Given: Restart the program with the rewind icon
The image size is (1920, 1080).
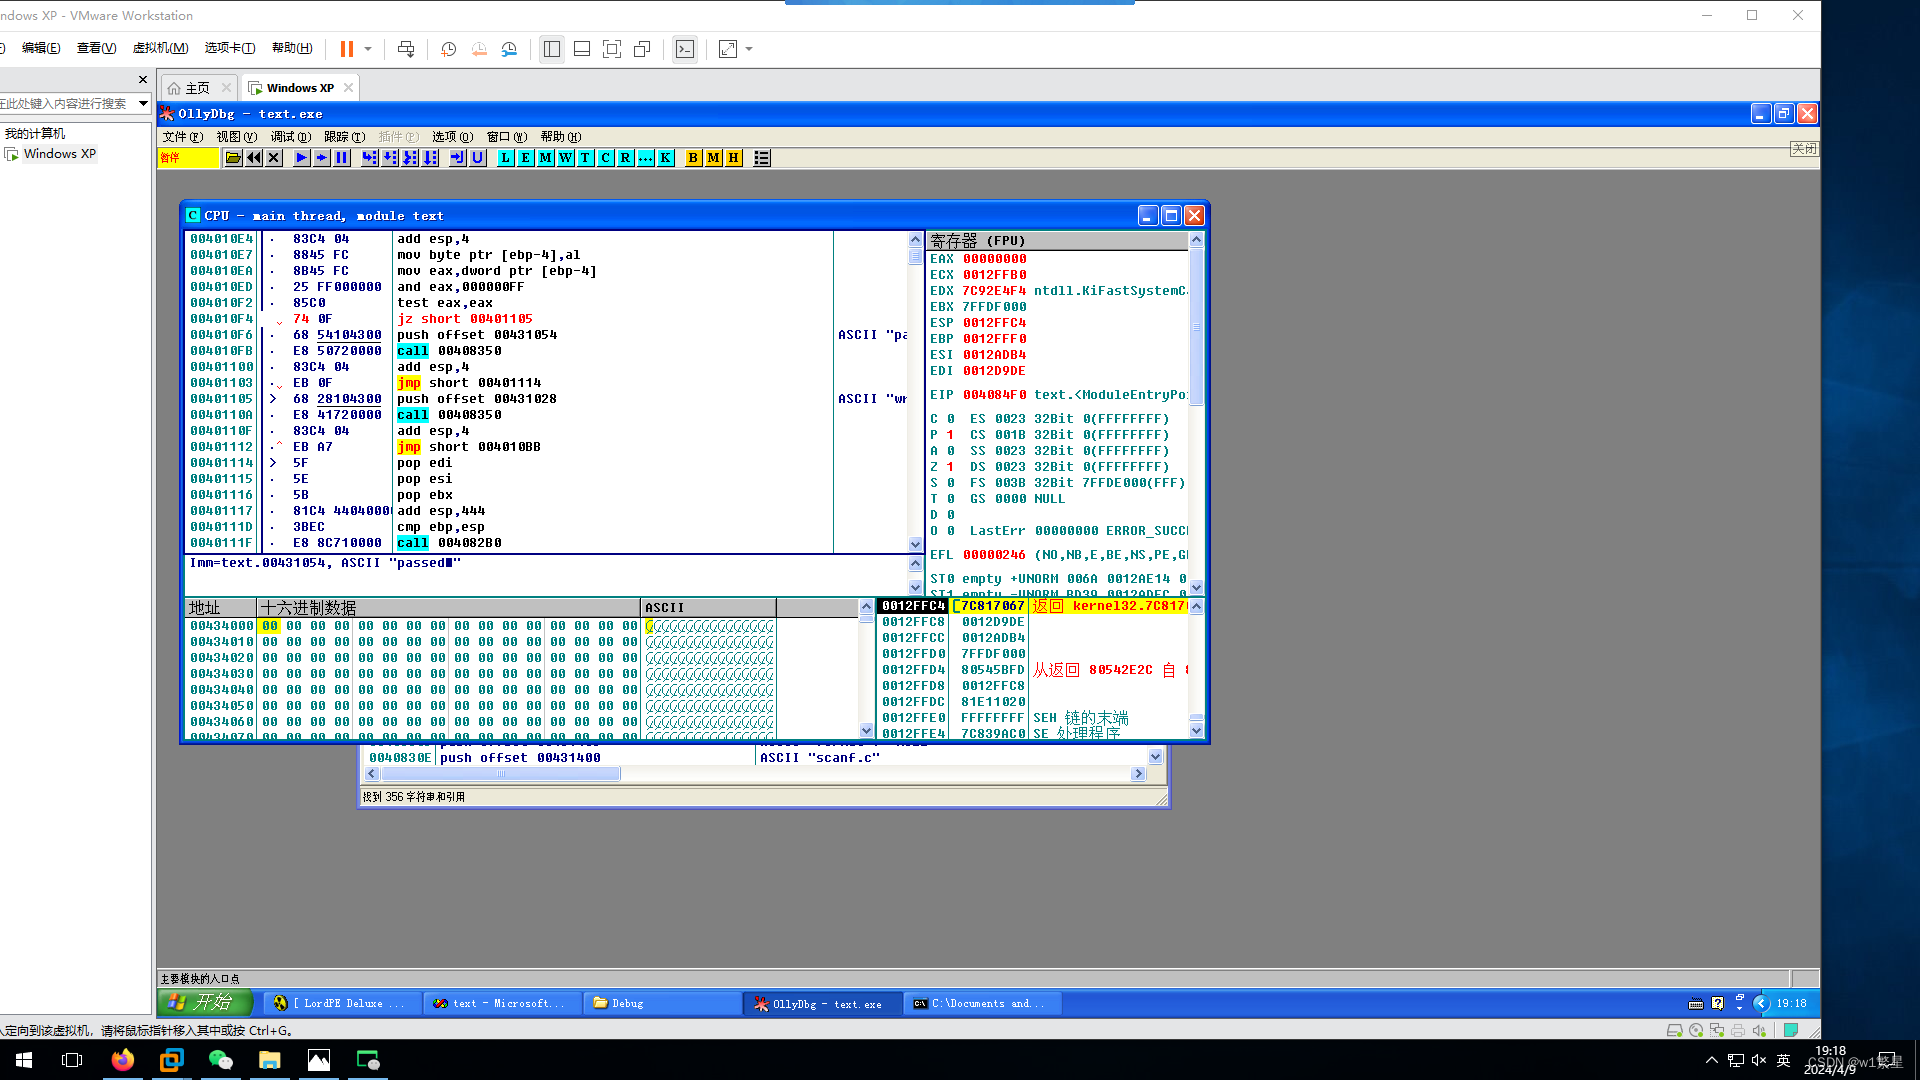Looking at the screenshot, I should [254, 158].
